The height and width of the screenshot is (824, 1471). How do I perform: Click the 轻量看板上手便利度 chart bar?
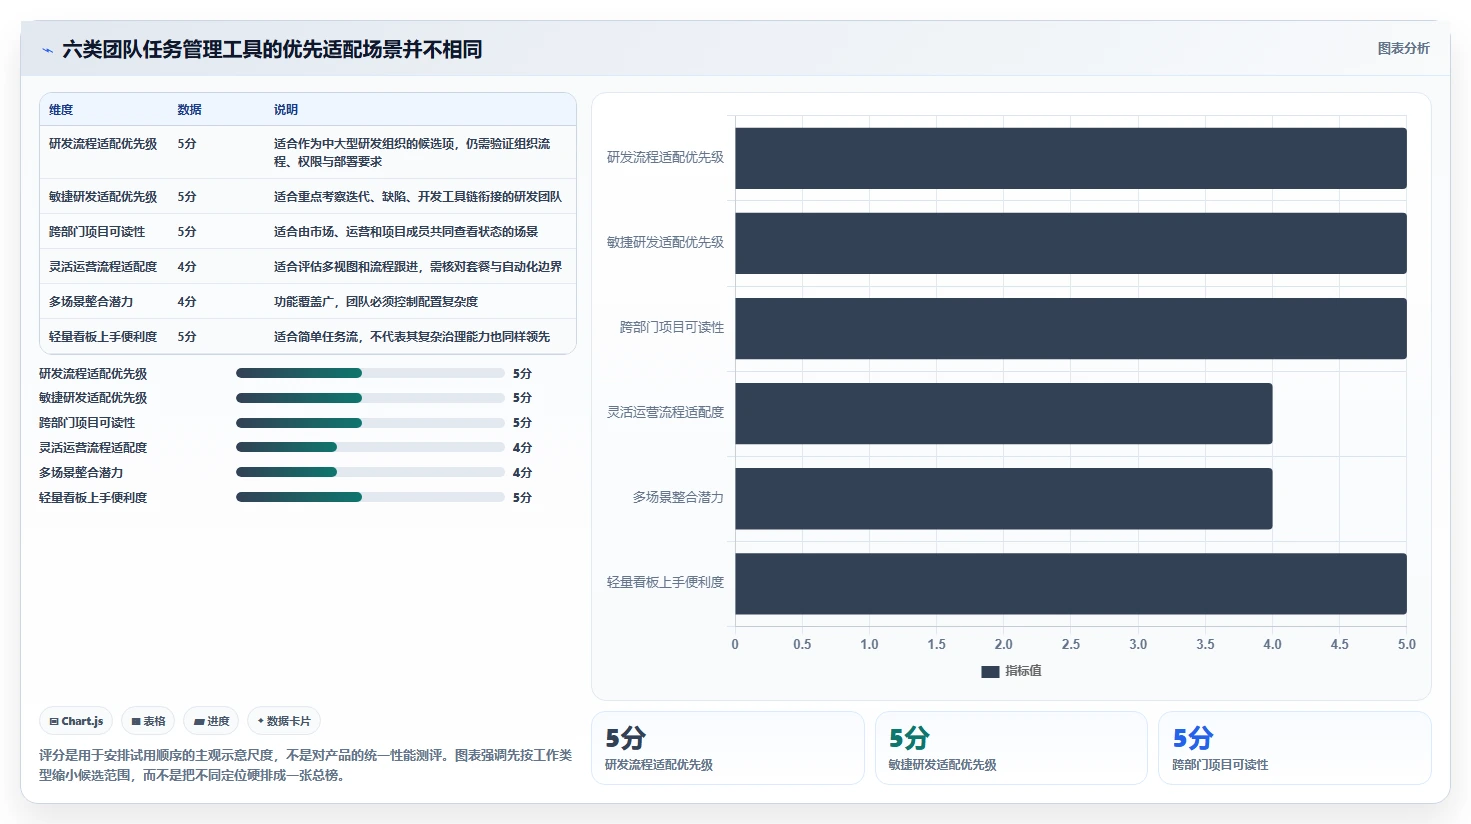(x=1071, y=584)
